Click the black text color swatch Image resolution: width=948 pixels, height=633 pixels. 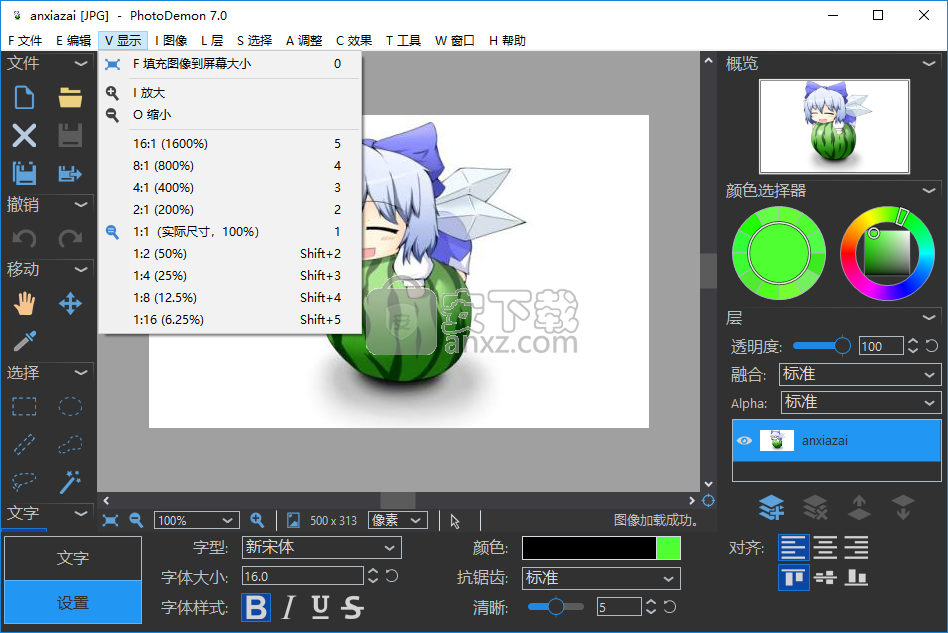click(x=589, y=548)
